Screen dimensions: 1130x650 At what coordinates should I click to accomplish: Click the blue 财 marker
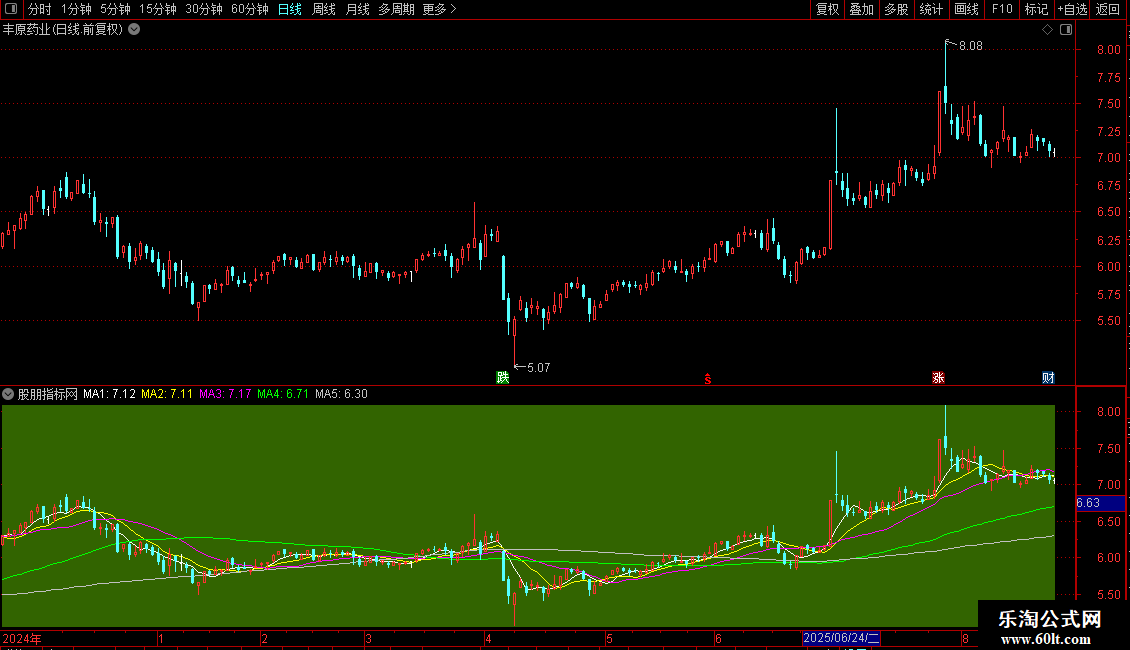click(x=1049, y=378)
